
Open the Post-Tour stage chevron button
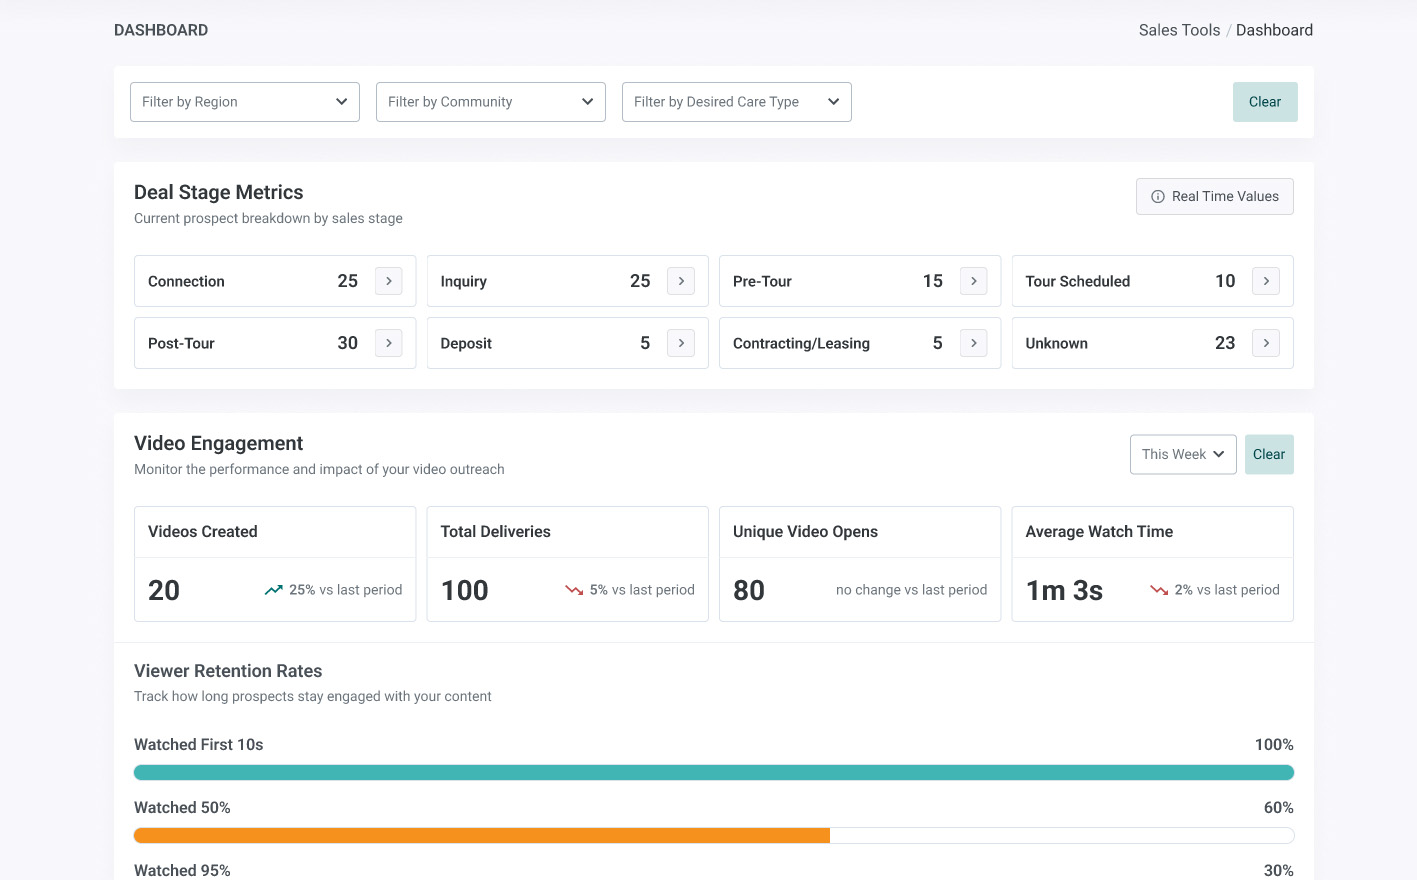click(x=389, y=343)
